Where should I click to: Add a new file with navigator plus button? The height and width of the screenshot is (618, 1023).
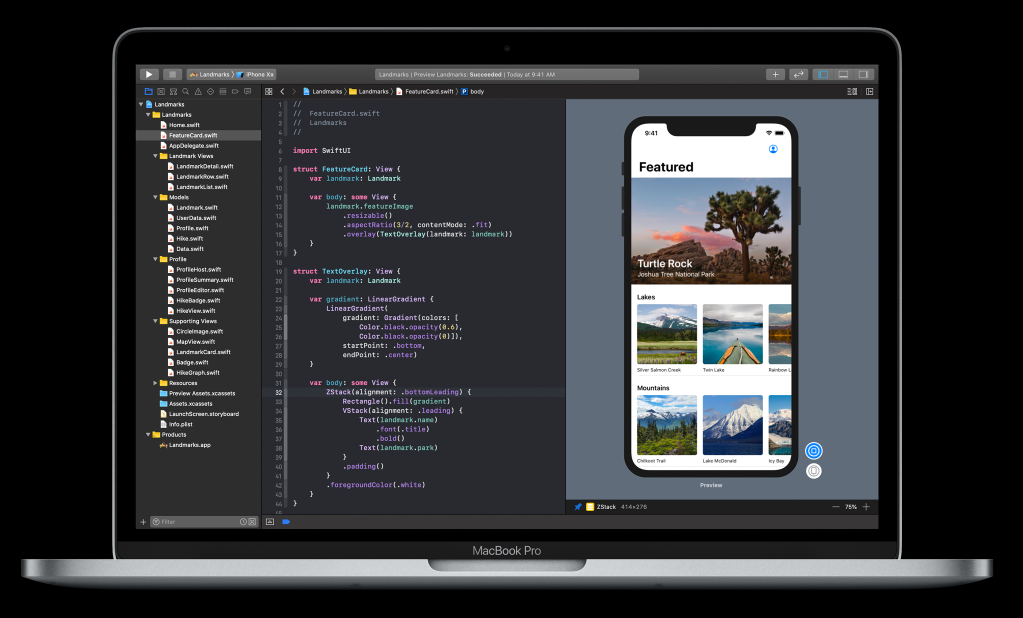tap(143, 521)
